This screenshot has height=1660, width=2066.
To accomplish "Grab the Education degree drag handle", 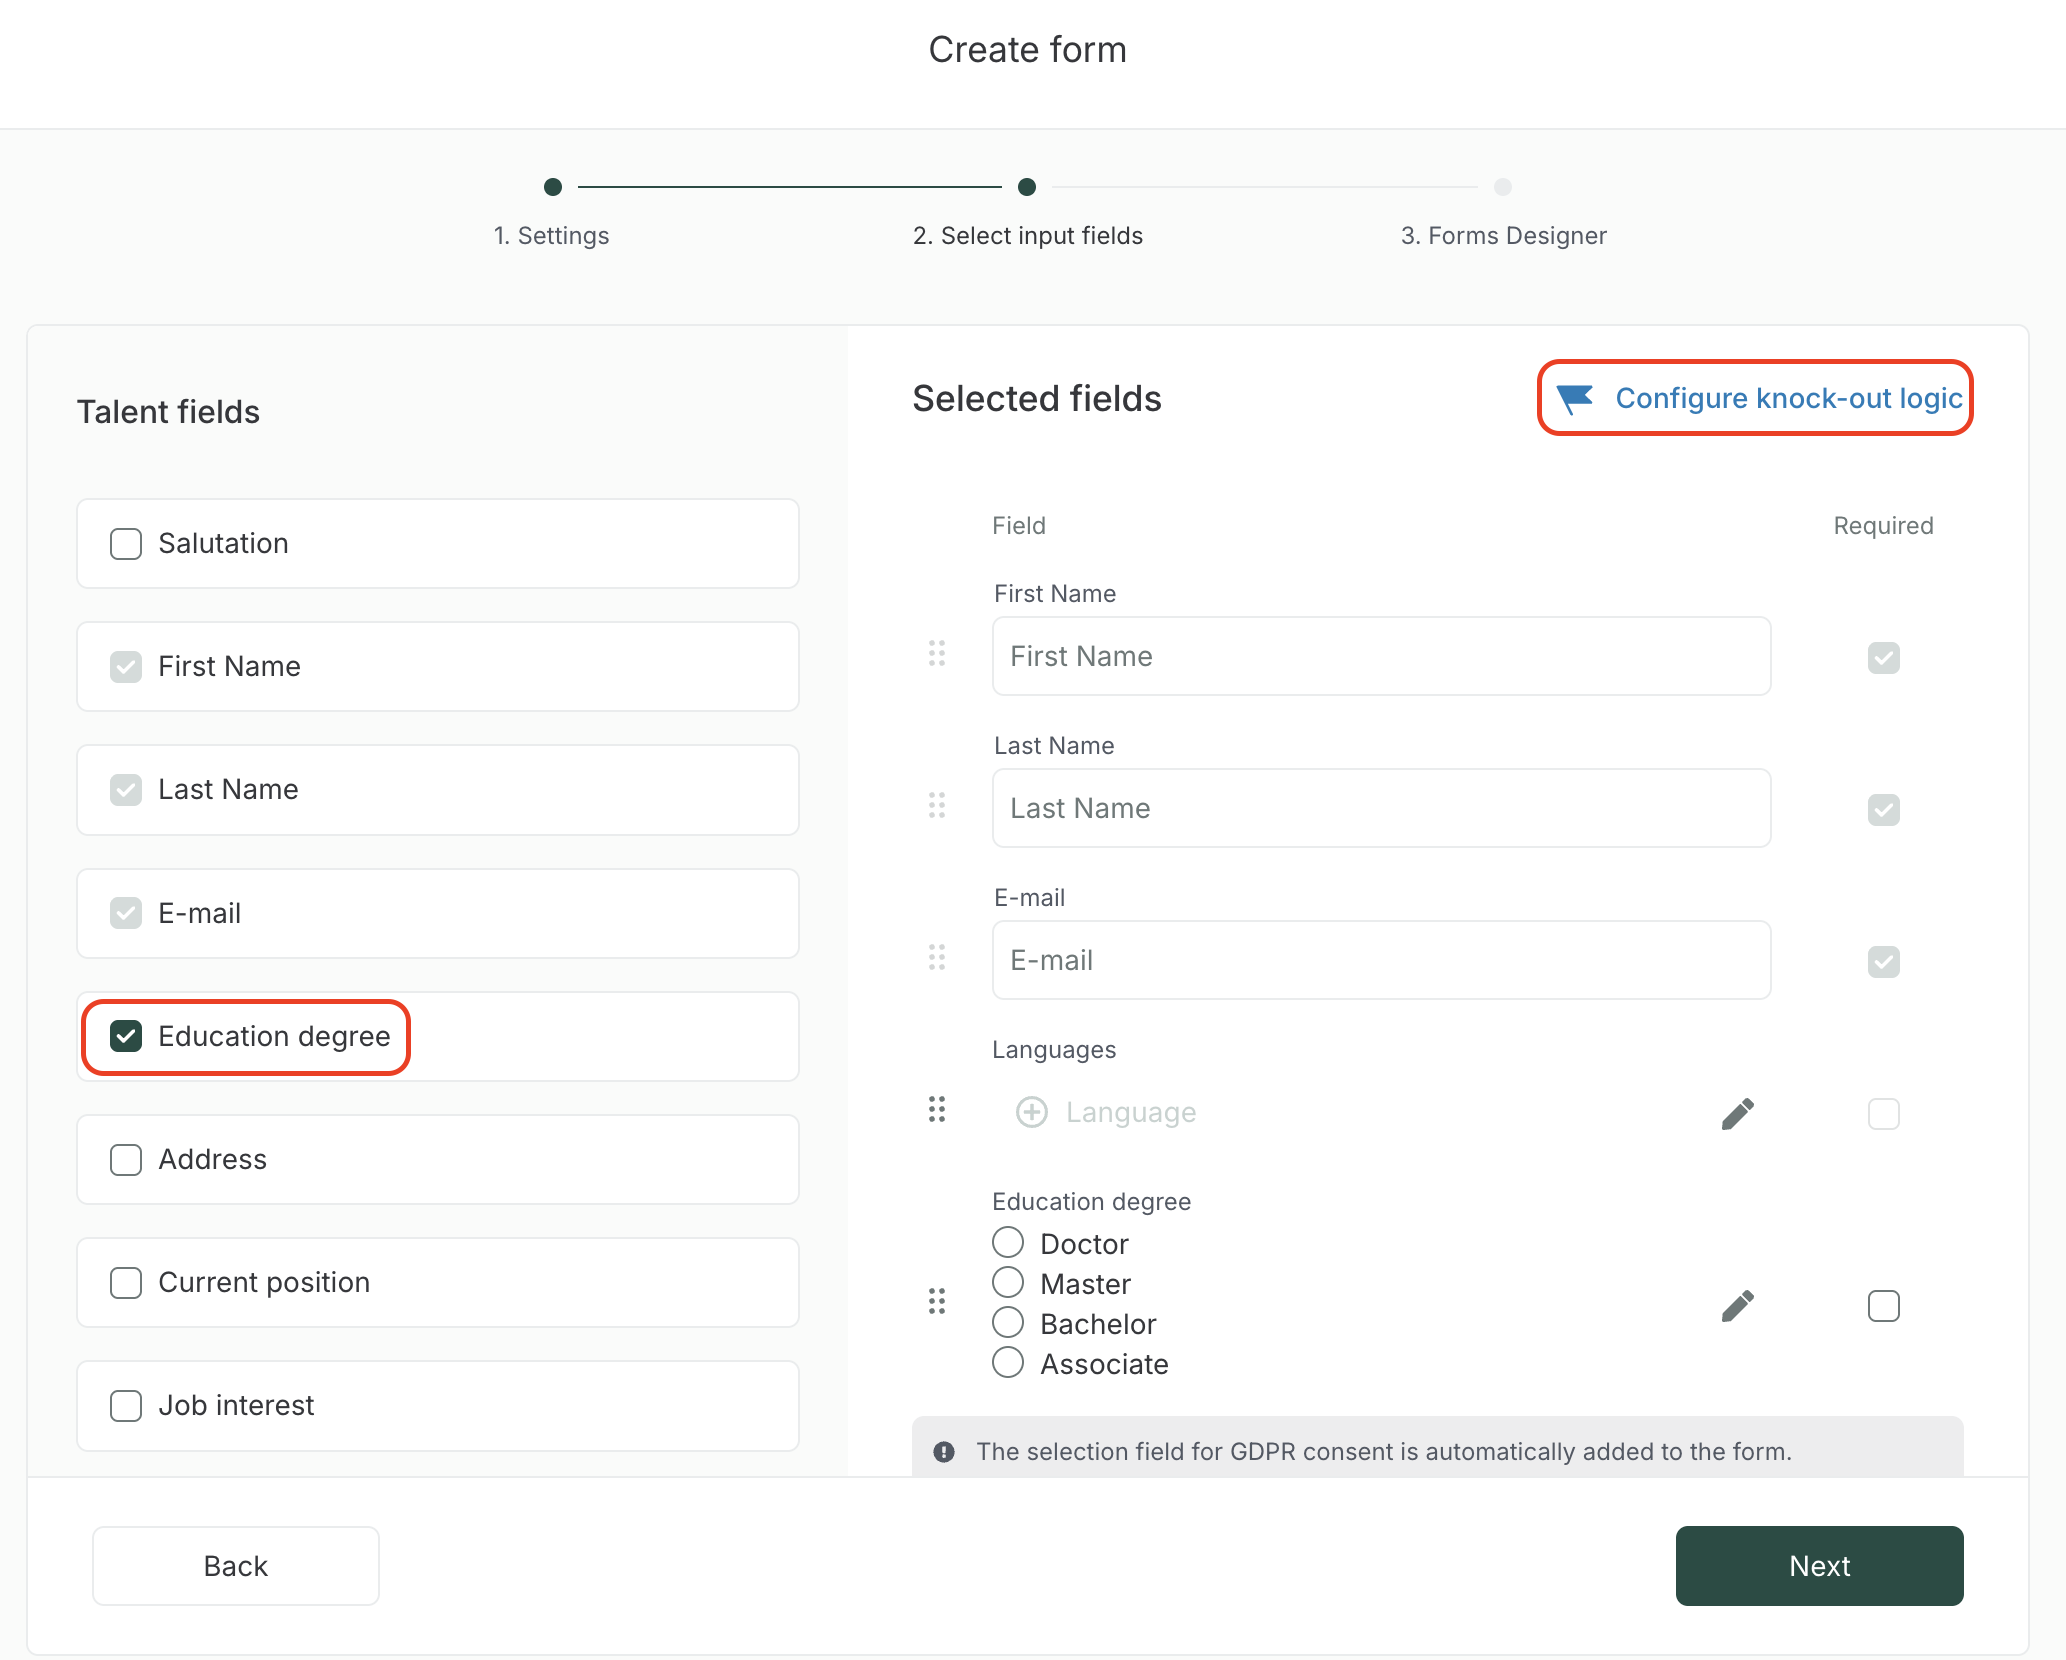I will pos(937,1302).
